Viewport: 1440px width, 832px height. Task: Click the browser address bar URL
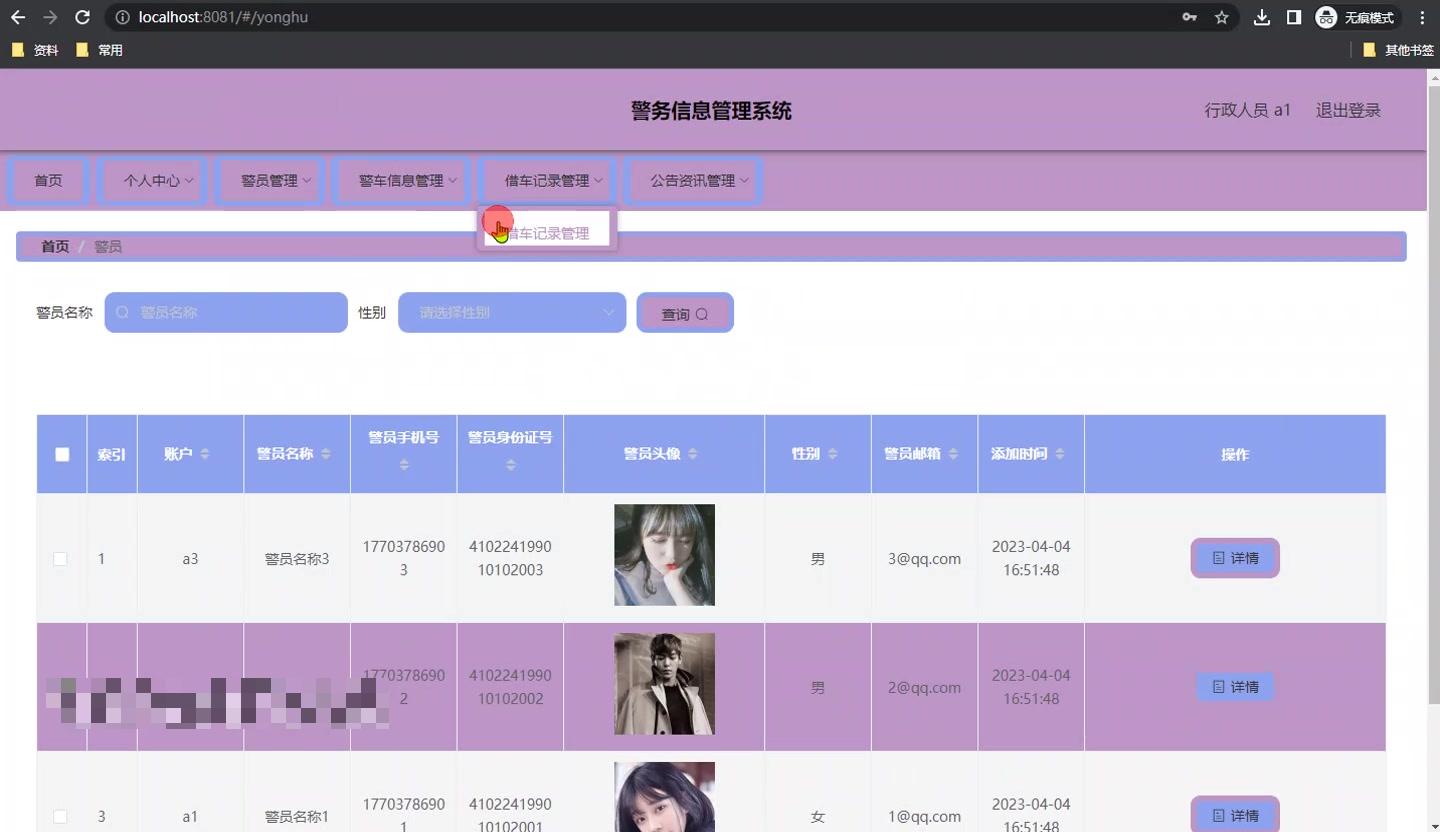223,17
